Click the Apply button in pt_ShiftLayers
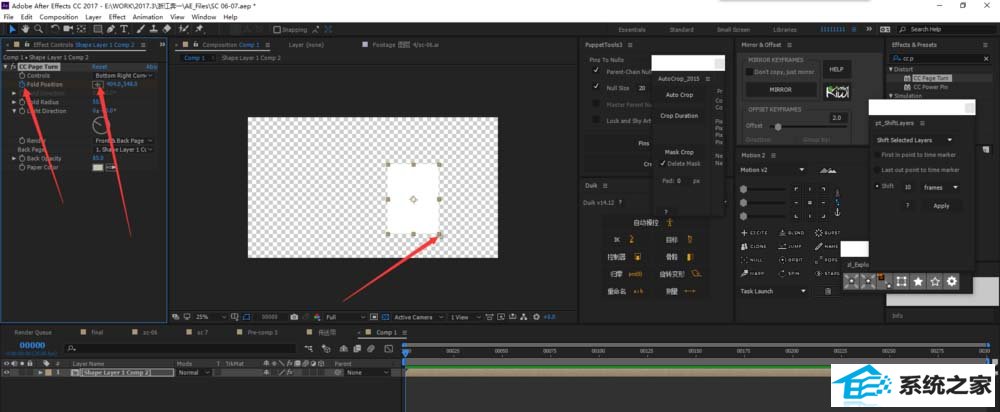The image size is (1000, 412). 941,205
